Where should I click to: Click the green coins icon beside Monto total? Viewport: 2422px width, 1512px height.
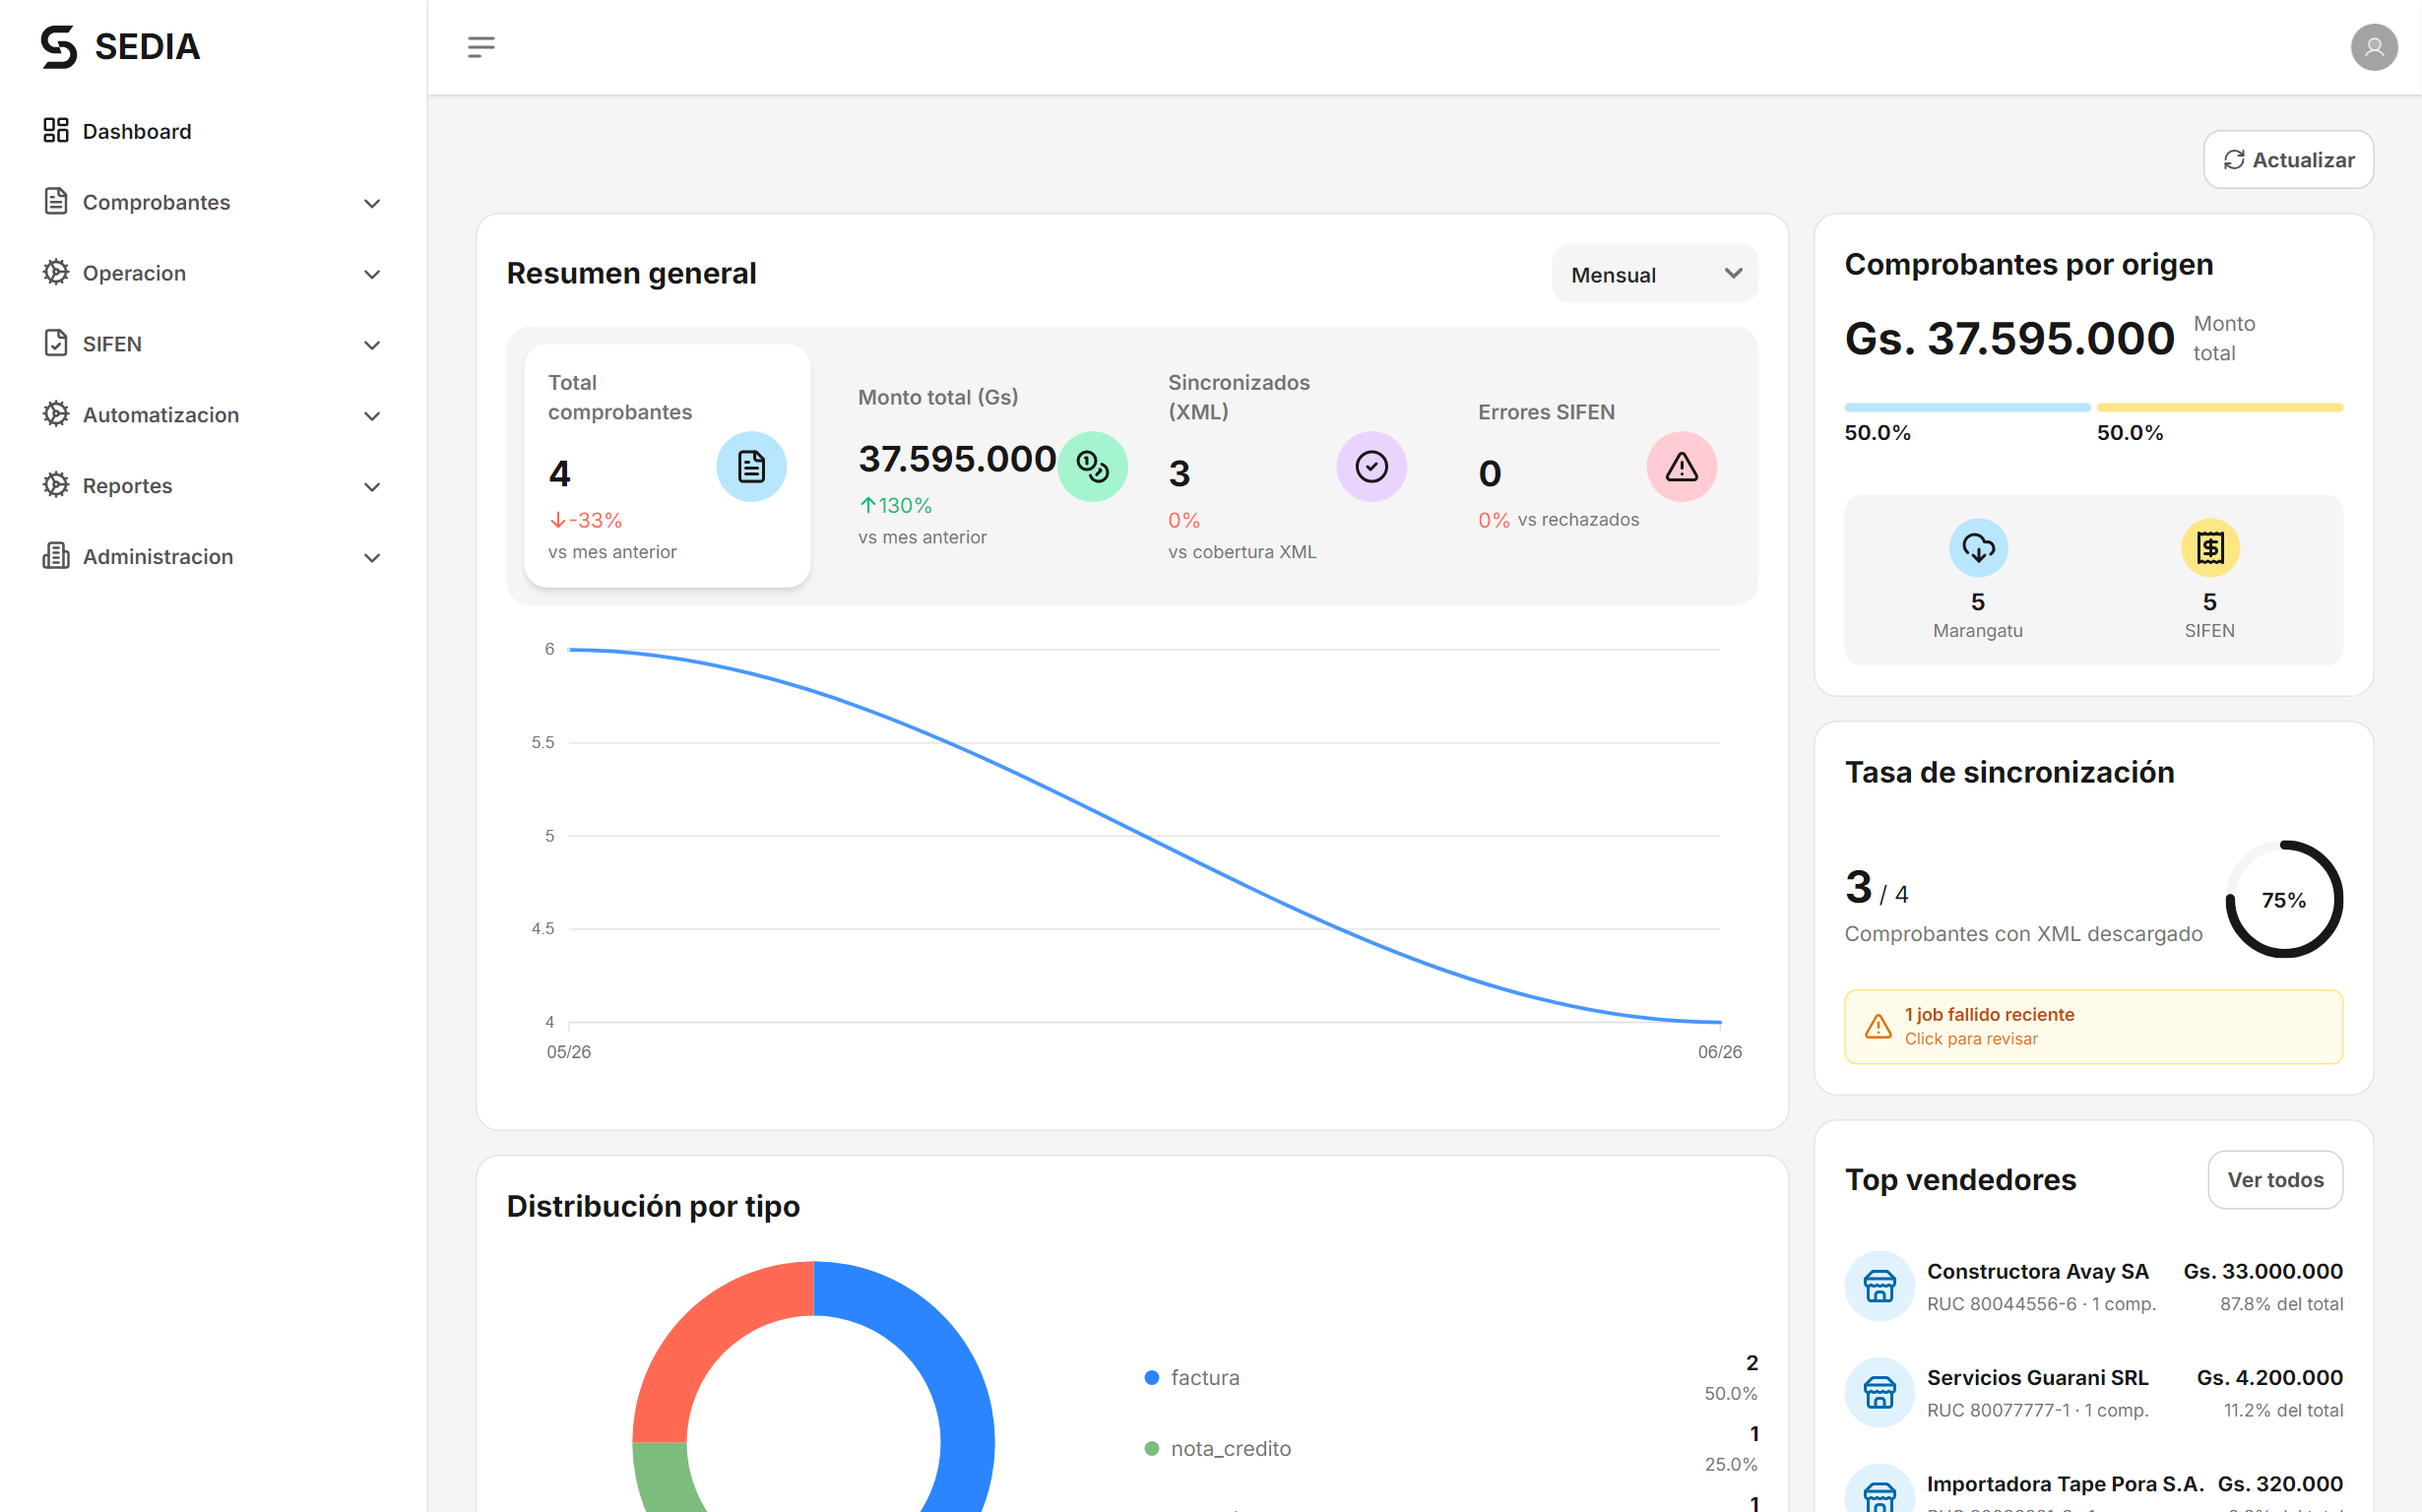click(1092, 467)
